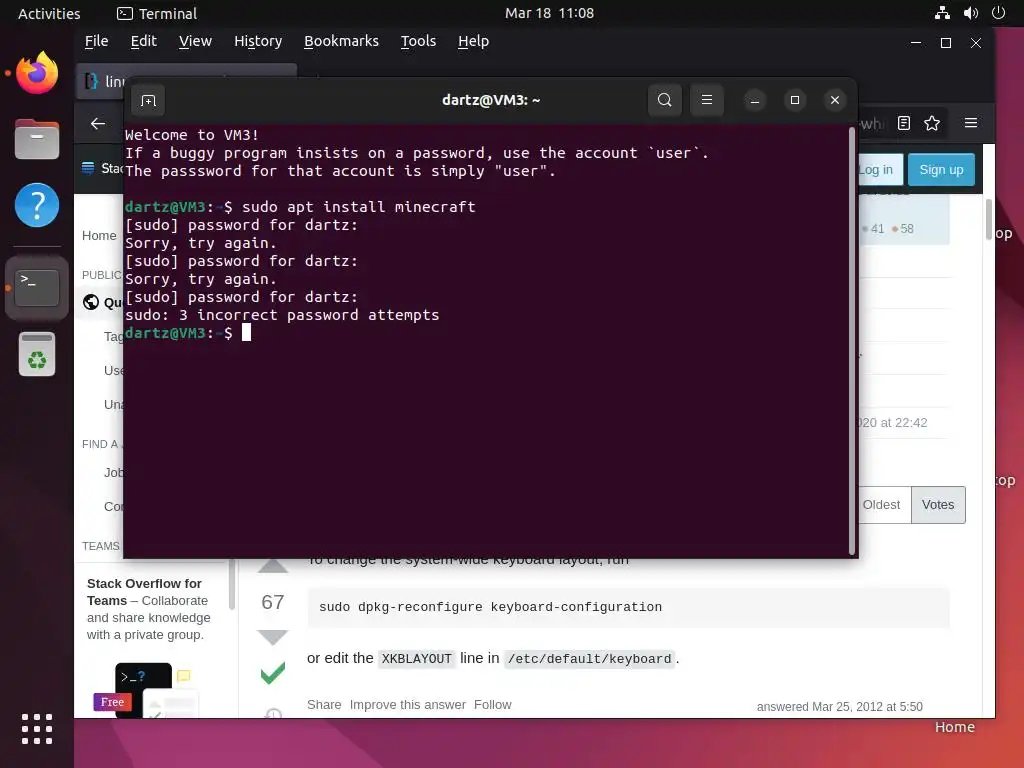Open Help from the dock
Screen dimensions: 1024x768
point(37,205)
